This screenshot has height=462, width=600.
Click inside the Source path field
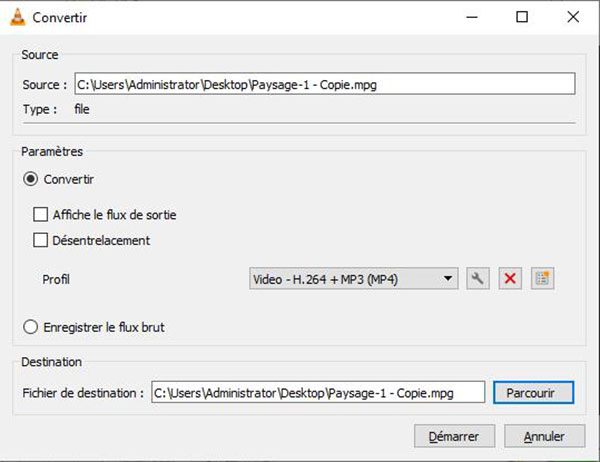coord(324,84)
